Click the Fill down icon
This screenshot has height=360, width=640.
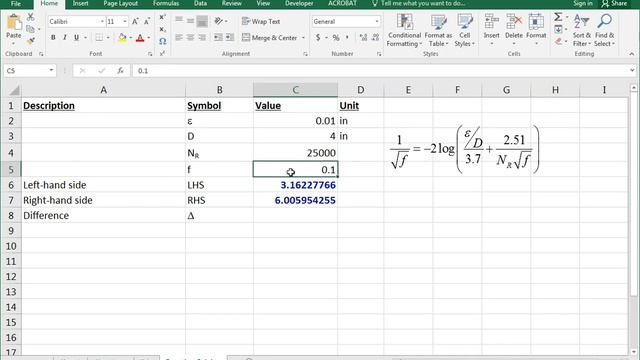[x=558, y=29]
